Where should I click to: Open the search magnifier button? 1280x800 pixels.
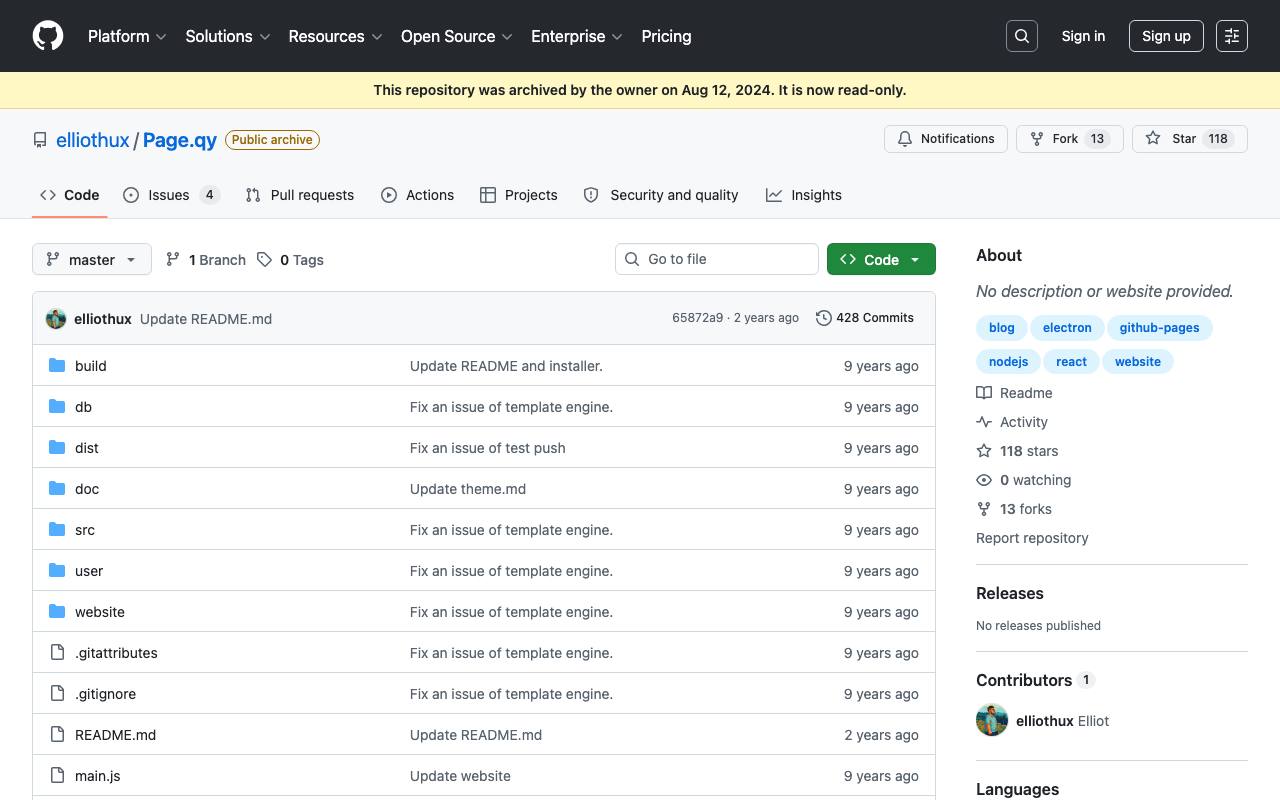[x=1022, y=36]
